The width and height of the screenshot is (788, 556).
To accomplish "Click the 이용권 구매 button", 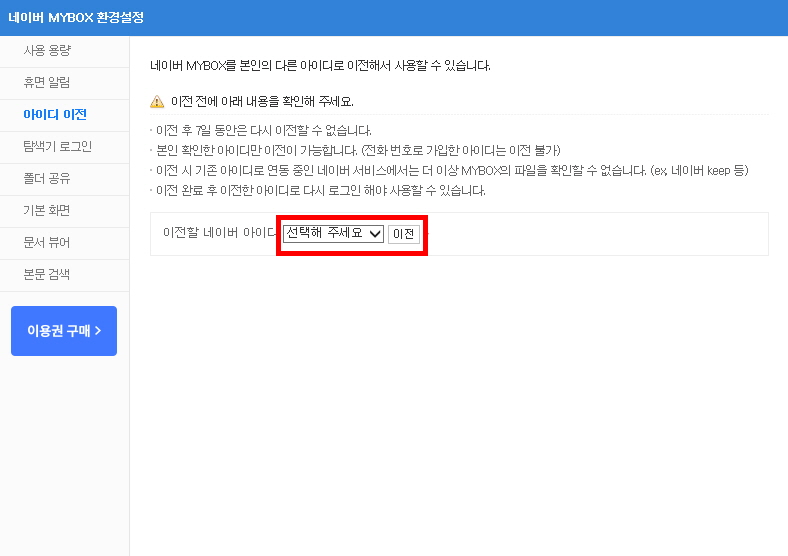I will tap(64, 331).
